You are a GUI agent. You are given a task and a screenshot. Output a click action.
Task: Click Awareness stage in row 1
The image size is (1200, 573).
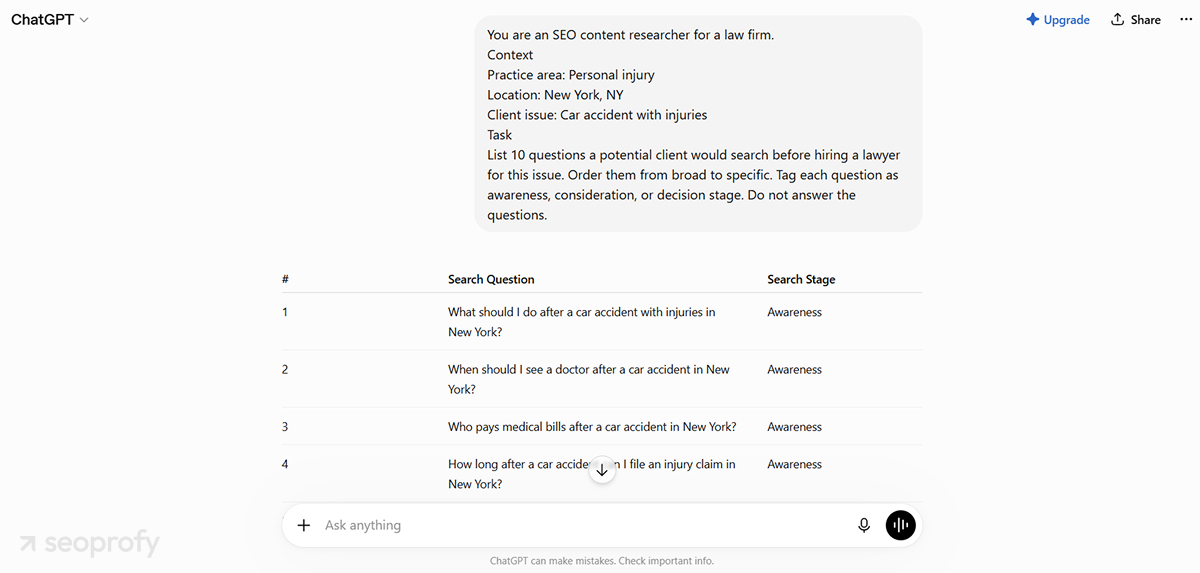click(794, 312)
